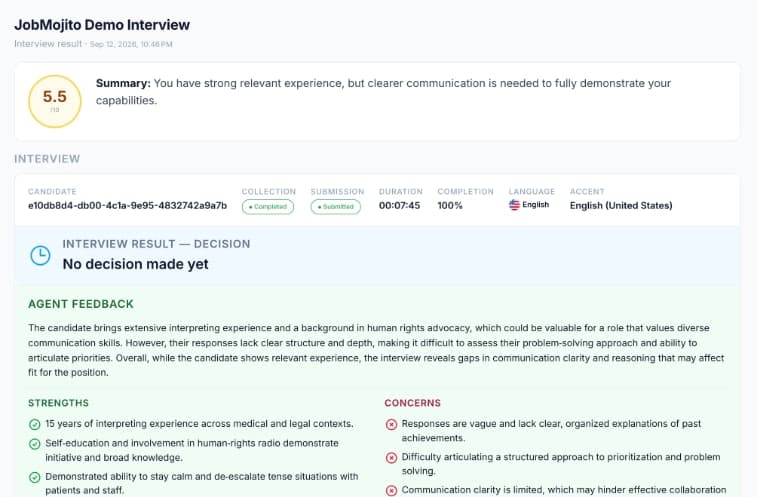Click the English language value
This screenshot has width=757, height=497.
535,205
